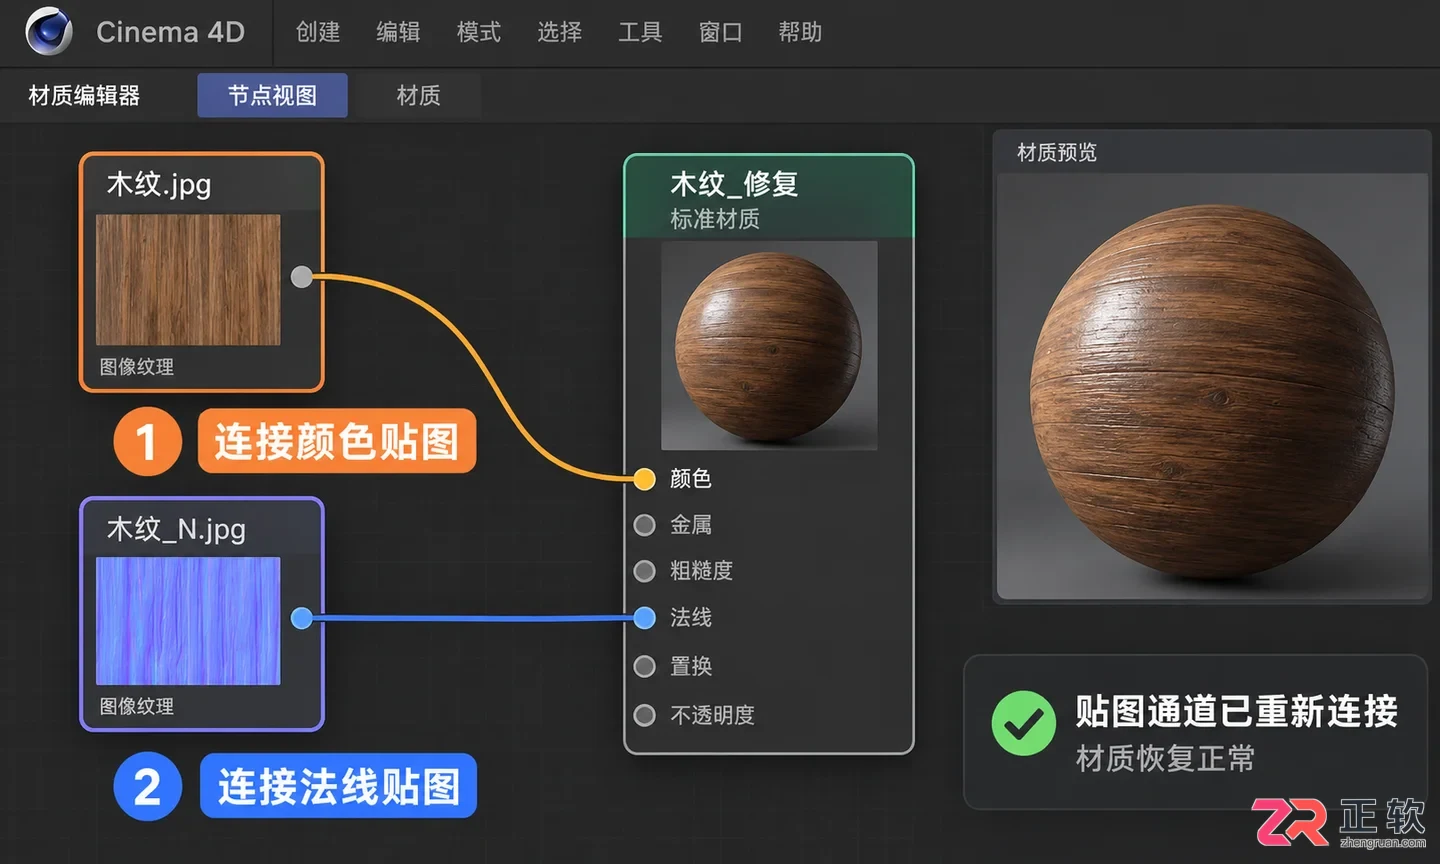Open the 创建 menu
The width and height of the screenshot is (1440, 864).
[318, 32]
